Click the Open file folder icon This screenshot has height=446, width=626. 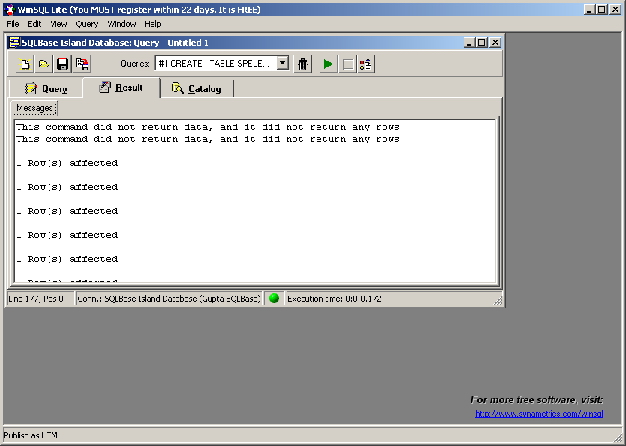(44, 64)
